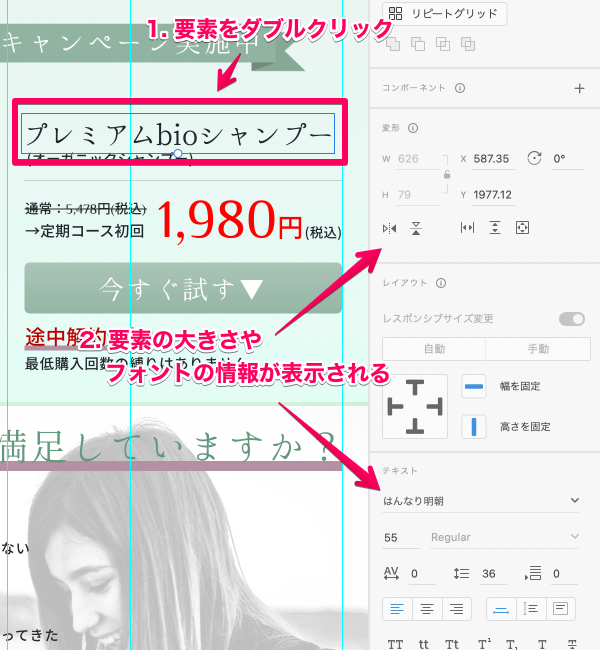Screen dimensions: 600x650
Task: Click the rotation angle icon
Action: [534, 159]
